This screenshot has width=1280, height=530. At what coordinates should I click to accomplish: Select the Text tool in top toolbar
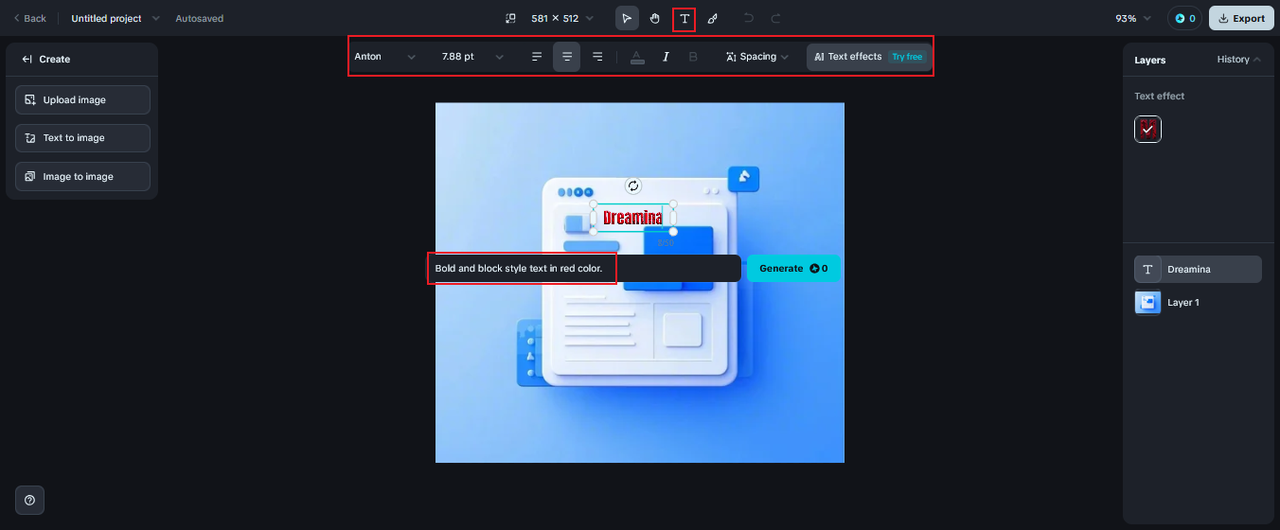point(684,18)
